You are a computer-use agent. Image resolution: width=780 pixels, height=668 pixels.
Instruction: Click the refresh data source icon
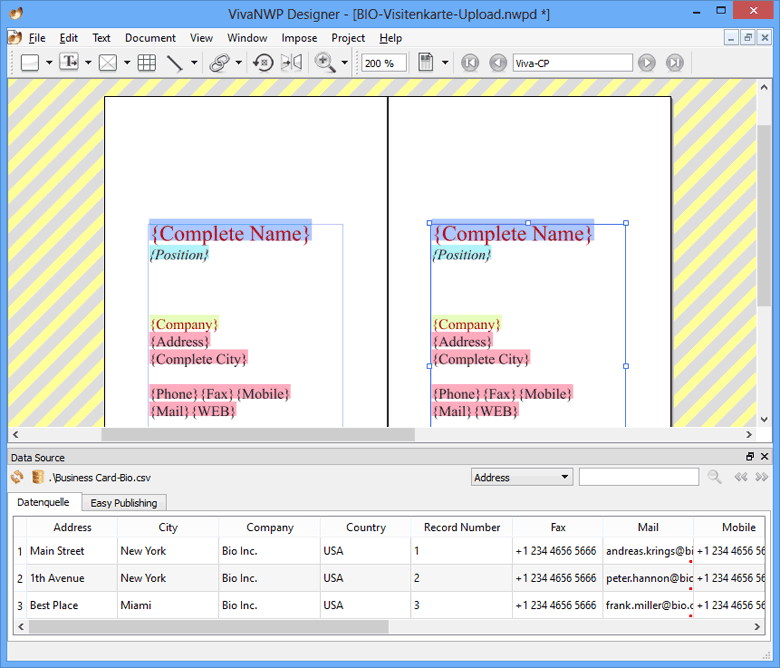click(x=17, y=478)
